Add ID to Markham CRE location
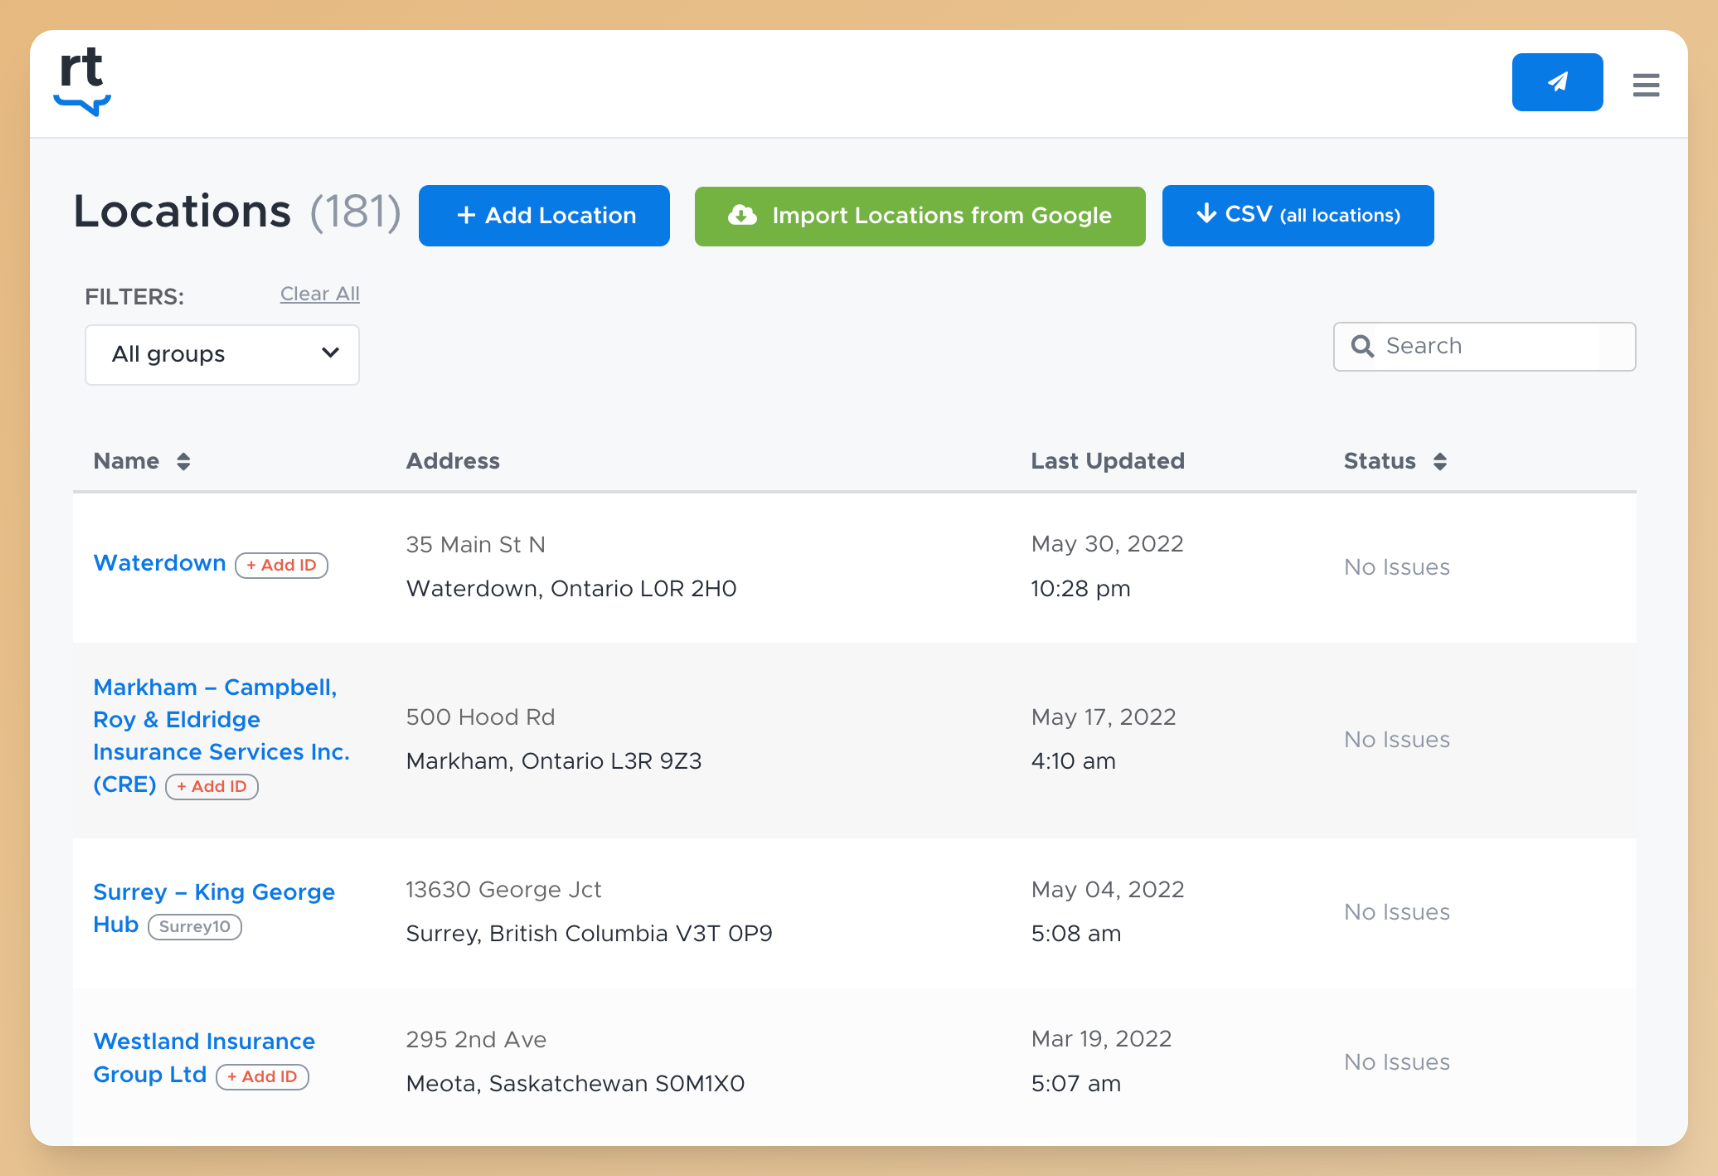 click(212, 786)
